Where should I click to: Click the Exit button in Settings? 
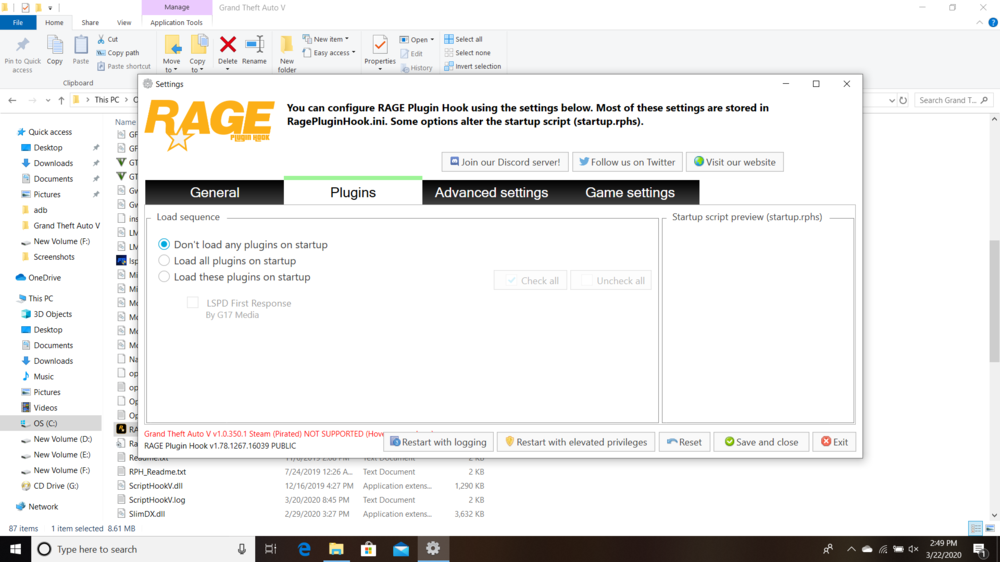click(834, 442)
